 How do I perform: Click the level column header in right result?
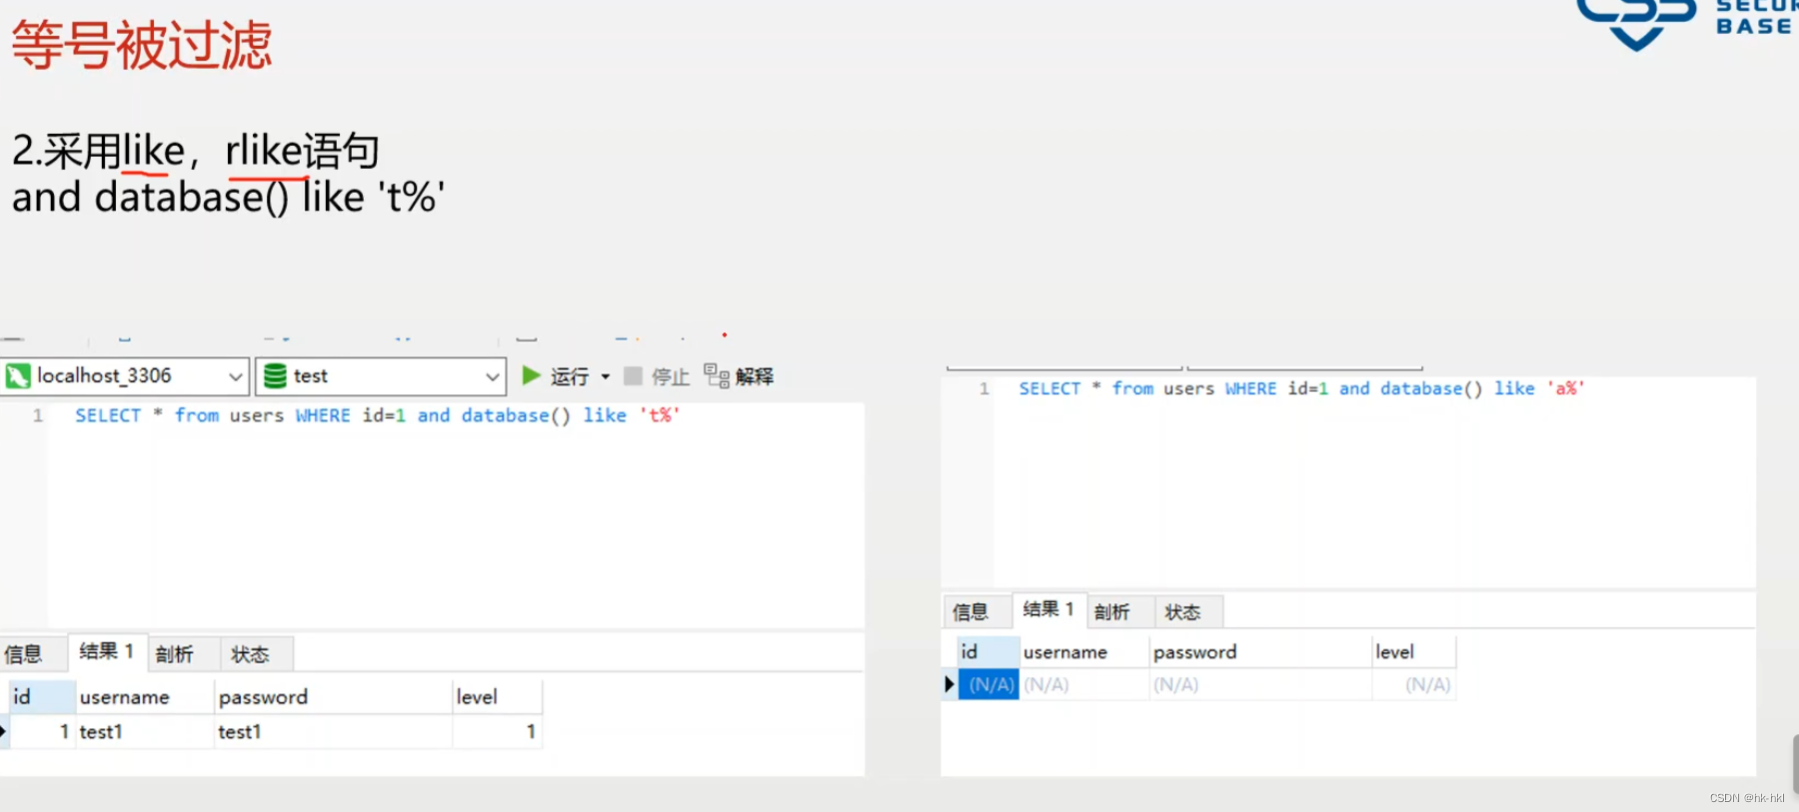[x=1414, y=652]
